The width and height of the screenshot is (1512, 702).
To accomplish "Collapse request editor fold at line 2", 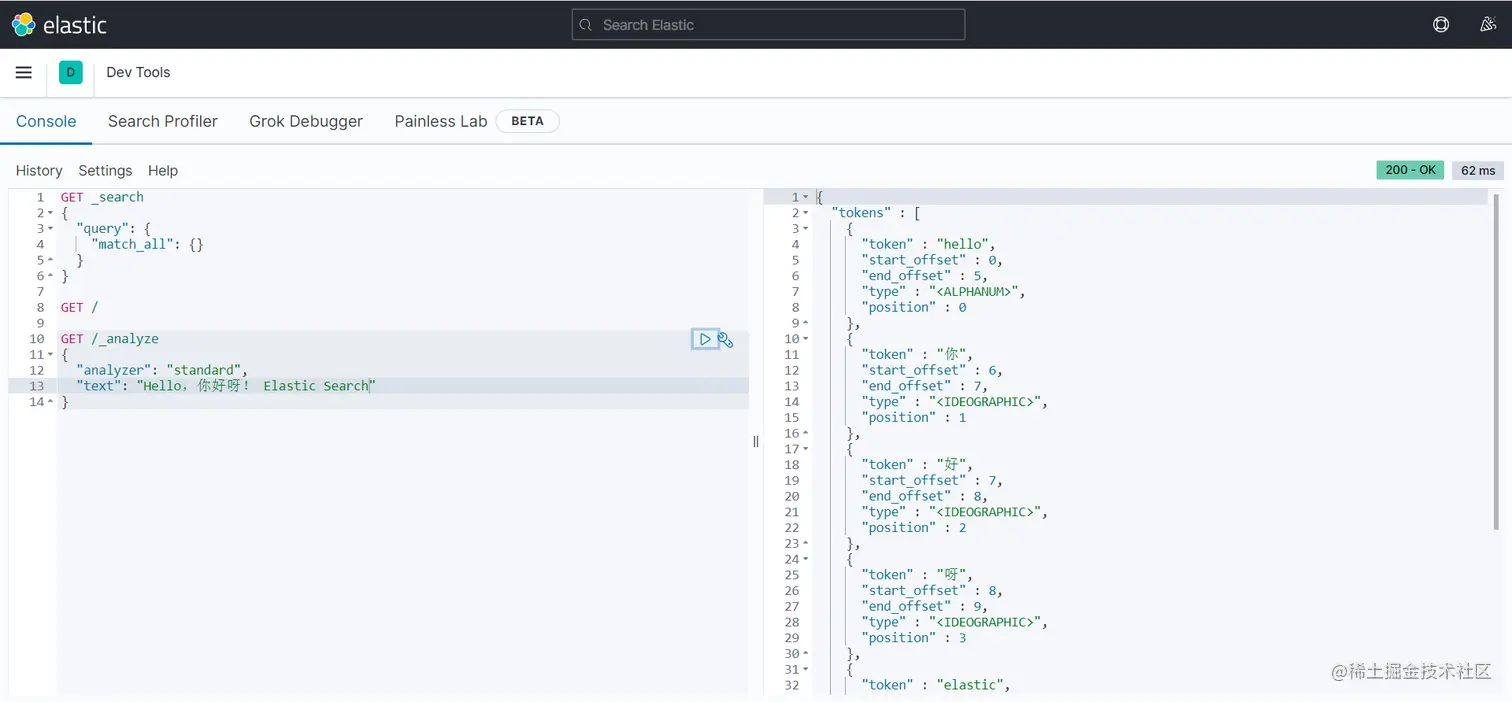I will (x=50, y=213).
